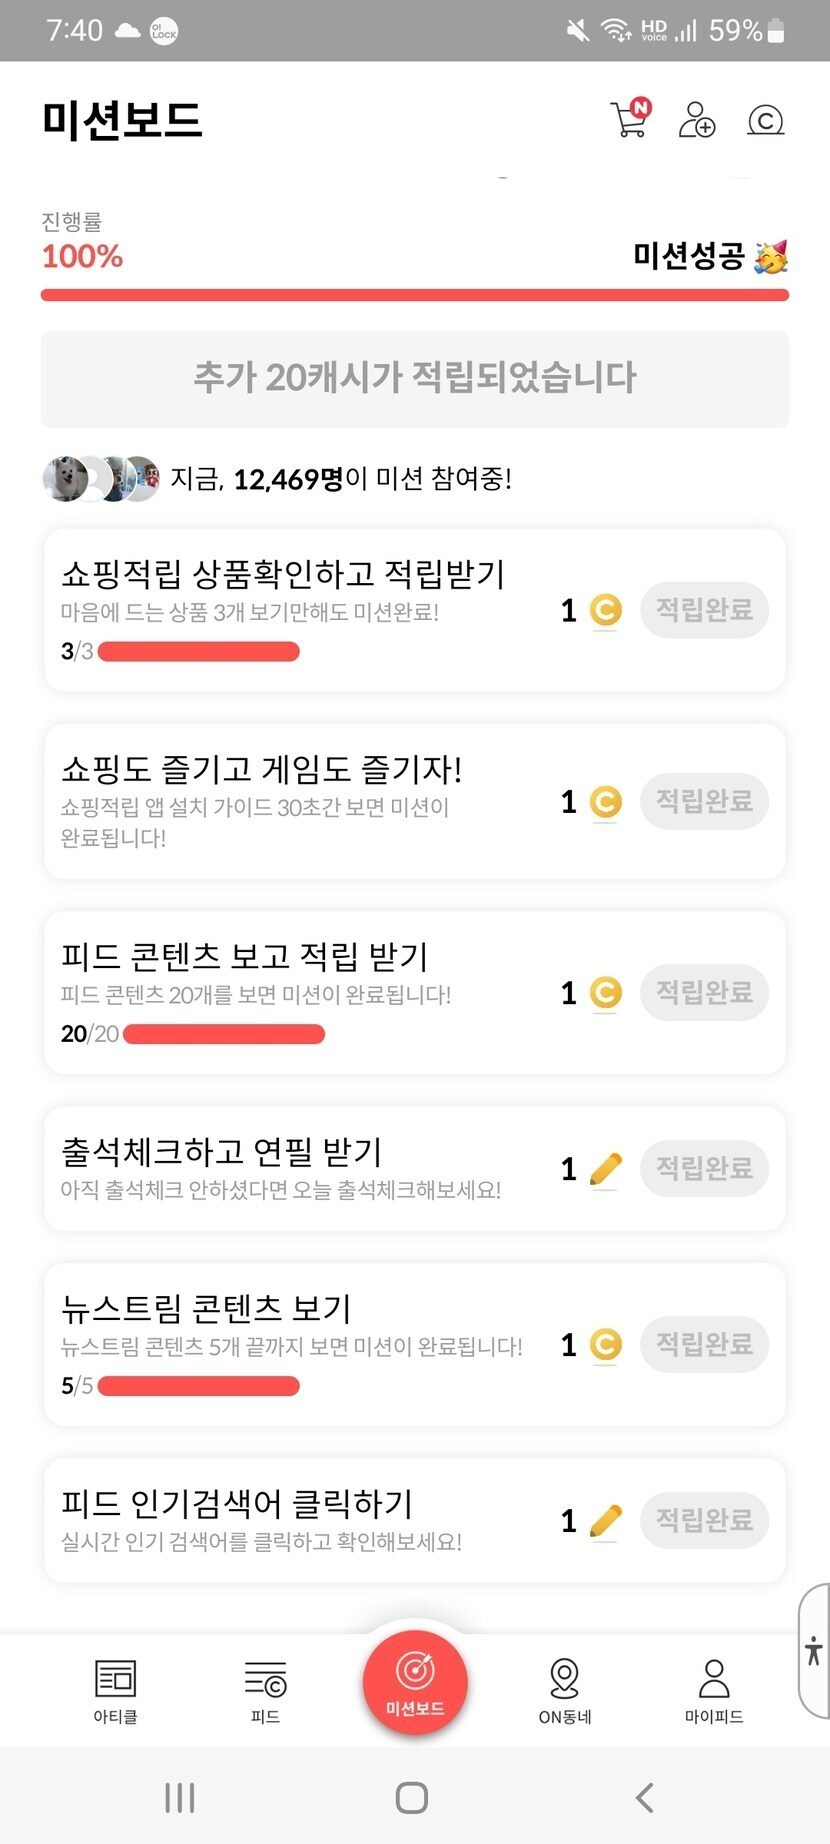This screenshot has height=1844, width=830.
Task: Open the 마이피드 tab
Action: (714, 1690)
